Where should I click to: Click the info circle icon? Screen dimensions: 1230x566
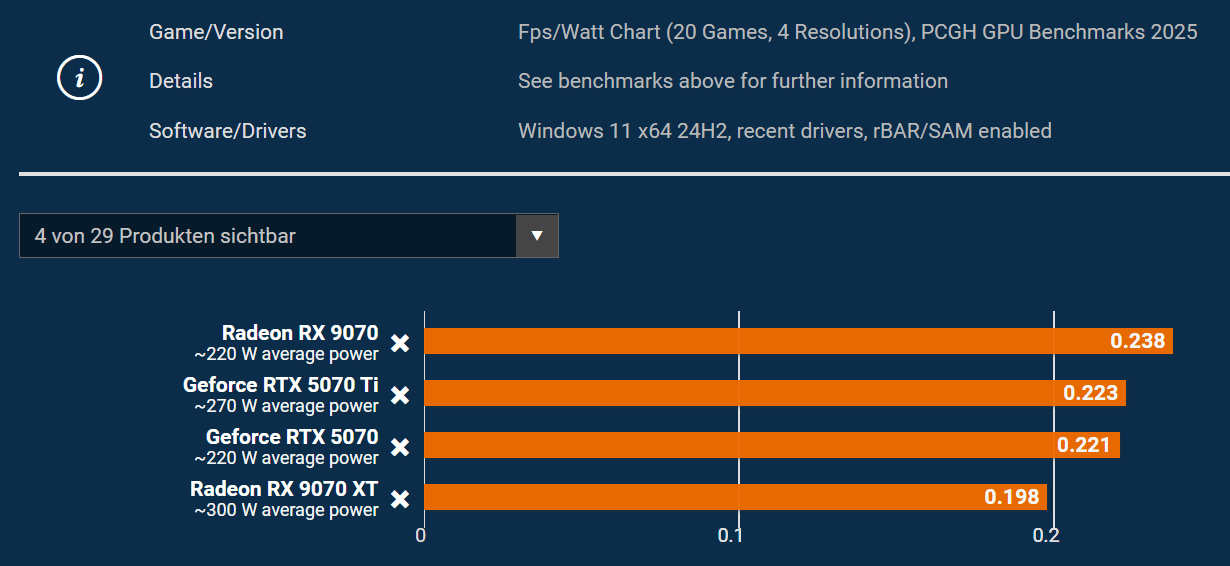(80, 78)
